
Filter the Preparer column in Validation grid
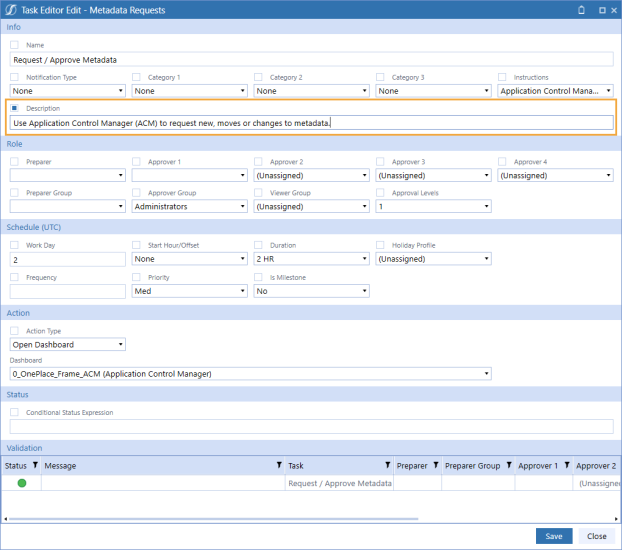436,465
